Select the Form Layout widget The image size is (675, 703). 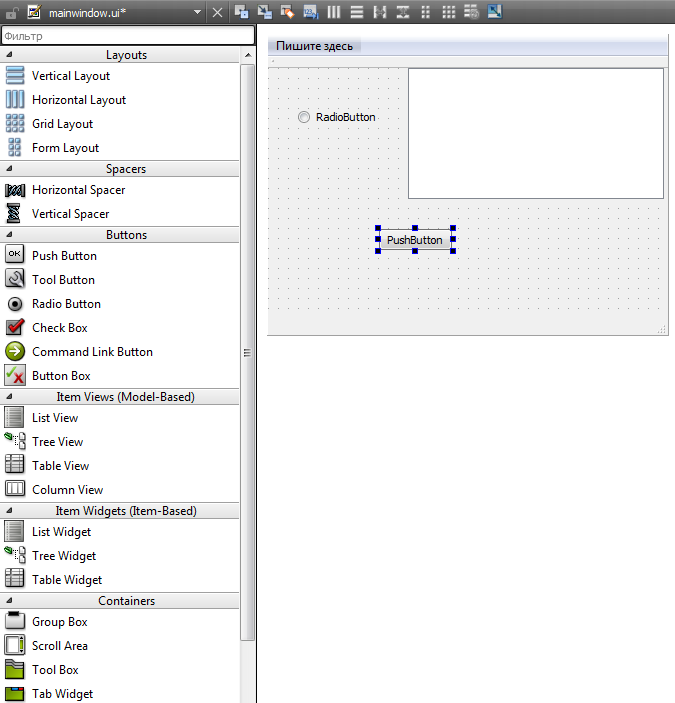click(120, 148)
